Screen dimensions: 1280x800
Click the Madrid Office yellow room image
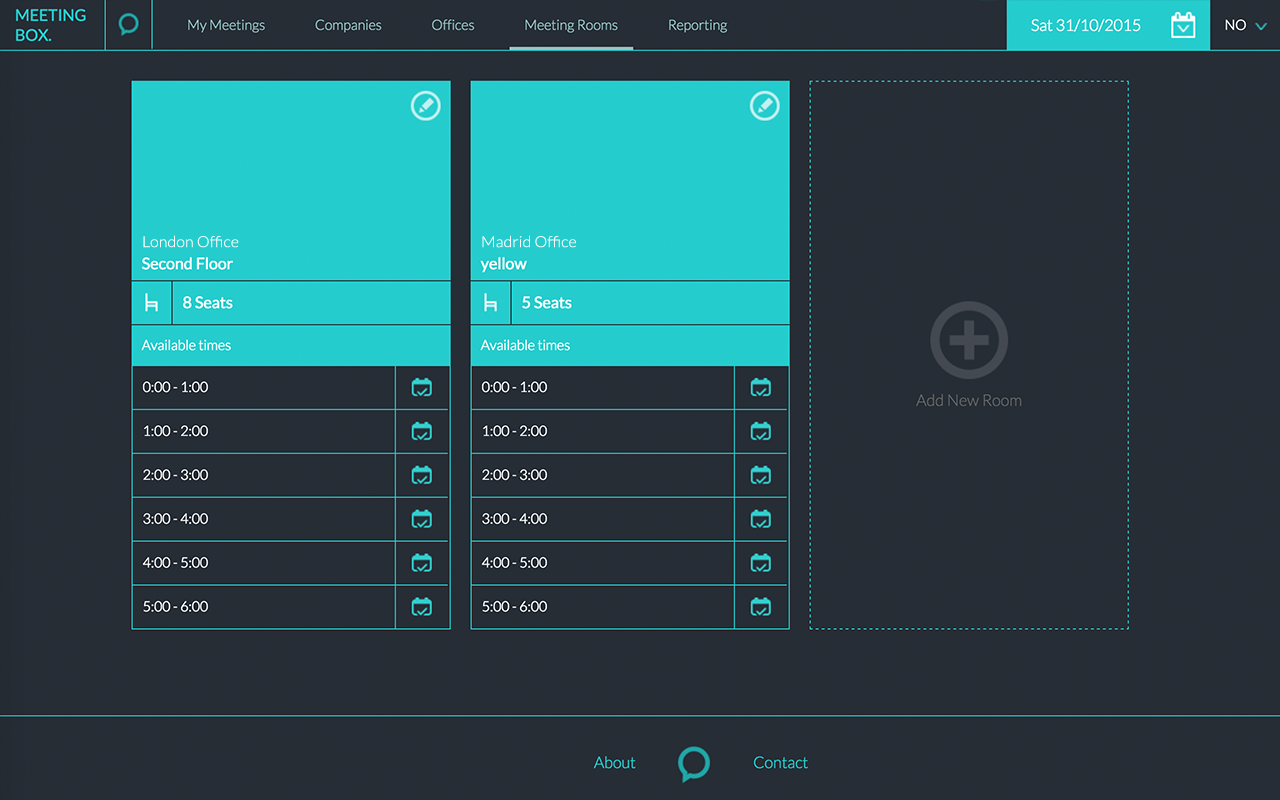(x=630, y=181)
